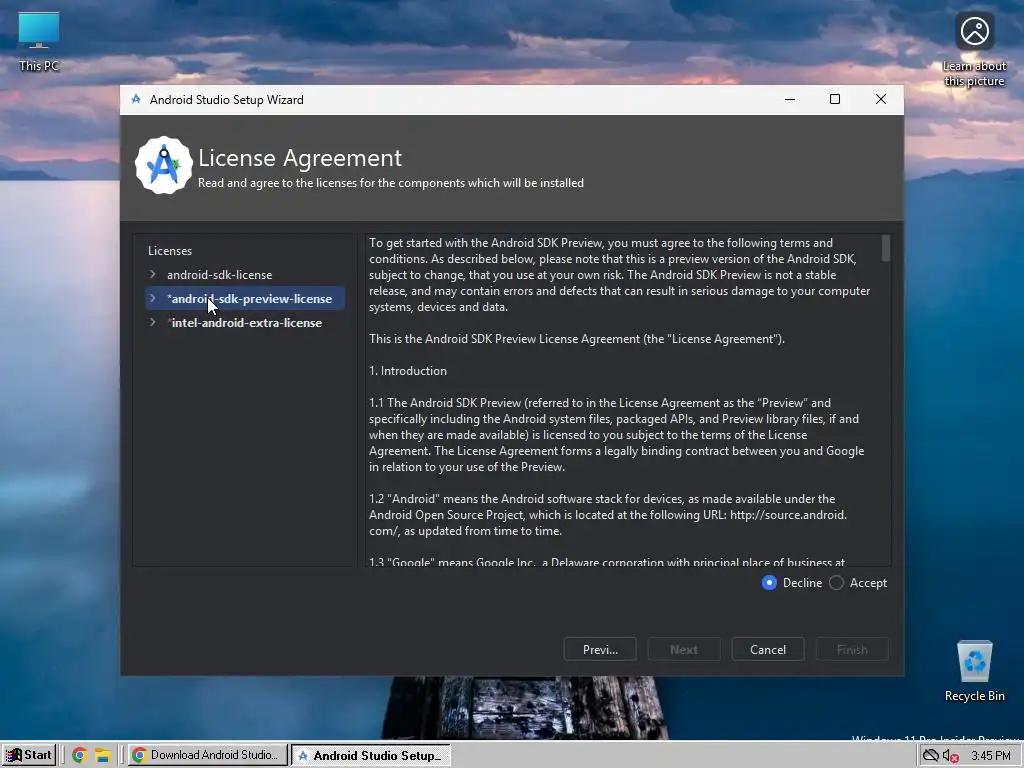Open the Start menu
Viewport: 1024px width, 768px height.
[29, 755]
